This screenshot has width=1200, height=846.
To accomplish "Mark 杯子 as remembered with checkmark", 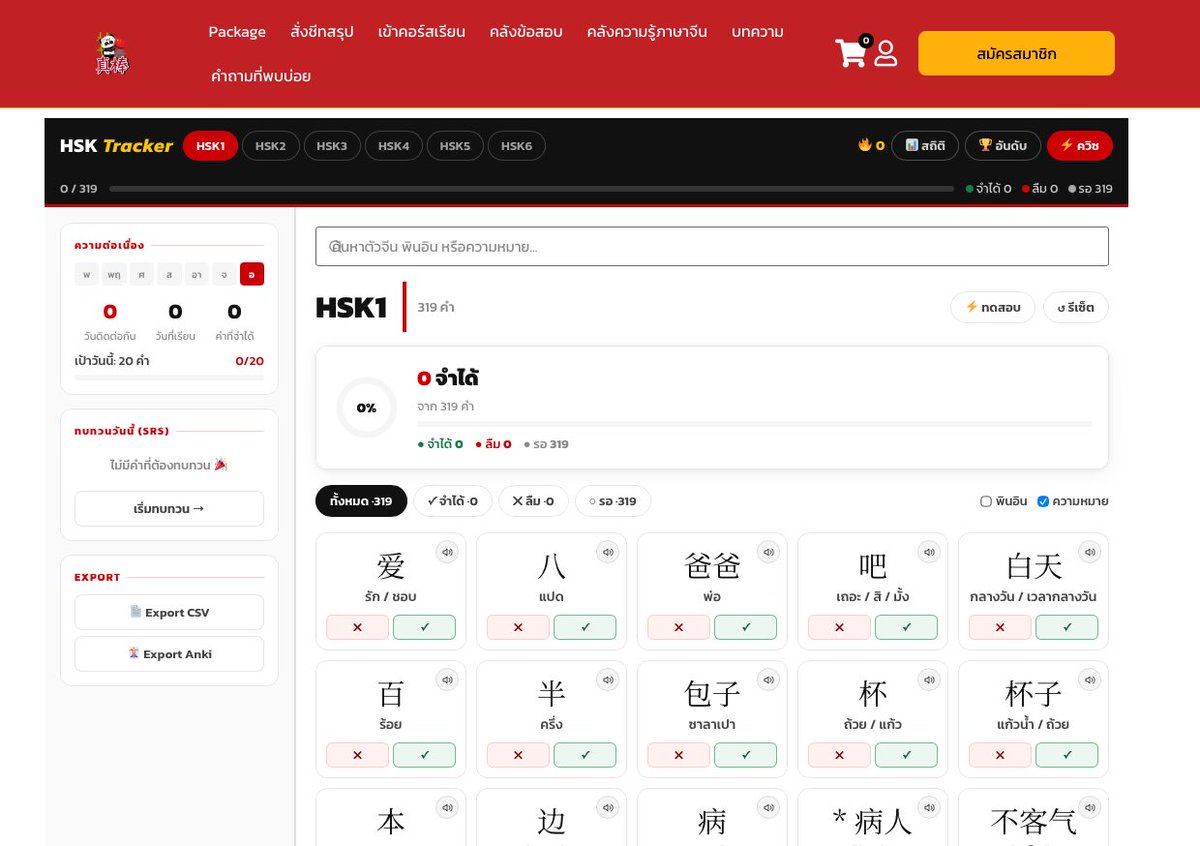I will 1067,755.
